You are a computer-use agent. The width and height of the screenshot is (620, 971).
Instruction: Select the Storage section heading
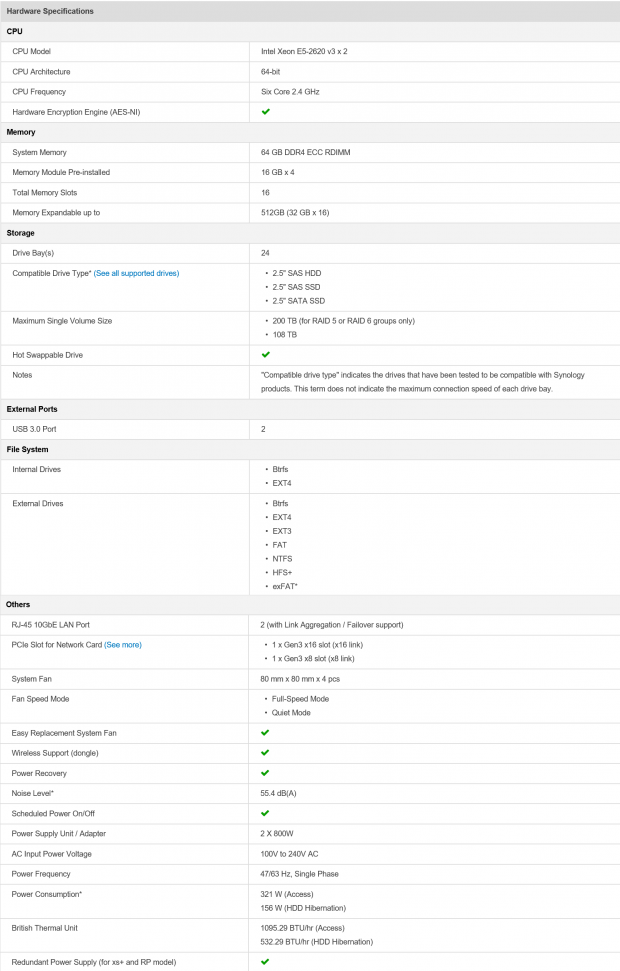(x=20, y=233)
